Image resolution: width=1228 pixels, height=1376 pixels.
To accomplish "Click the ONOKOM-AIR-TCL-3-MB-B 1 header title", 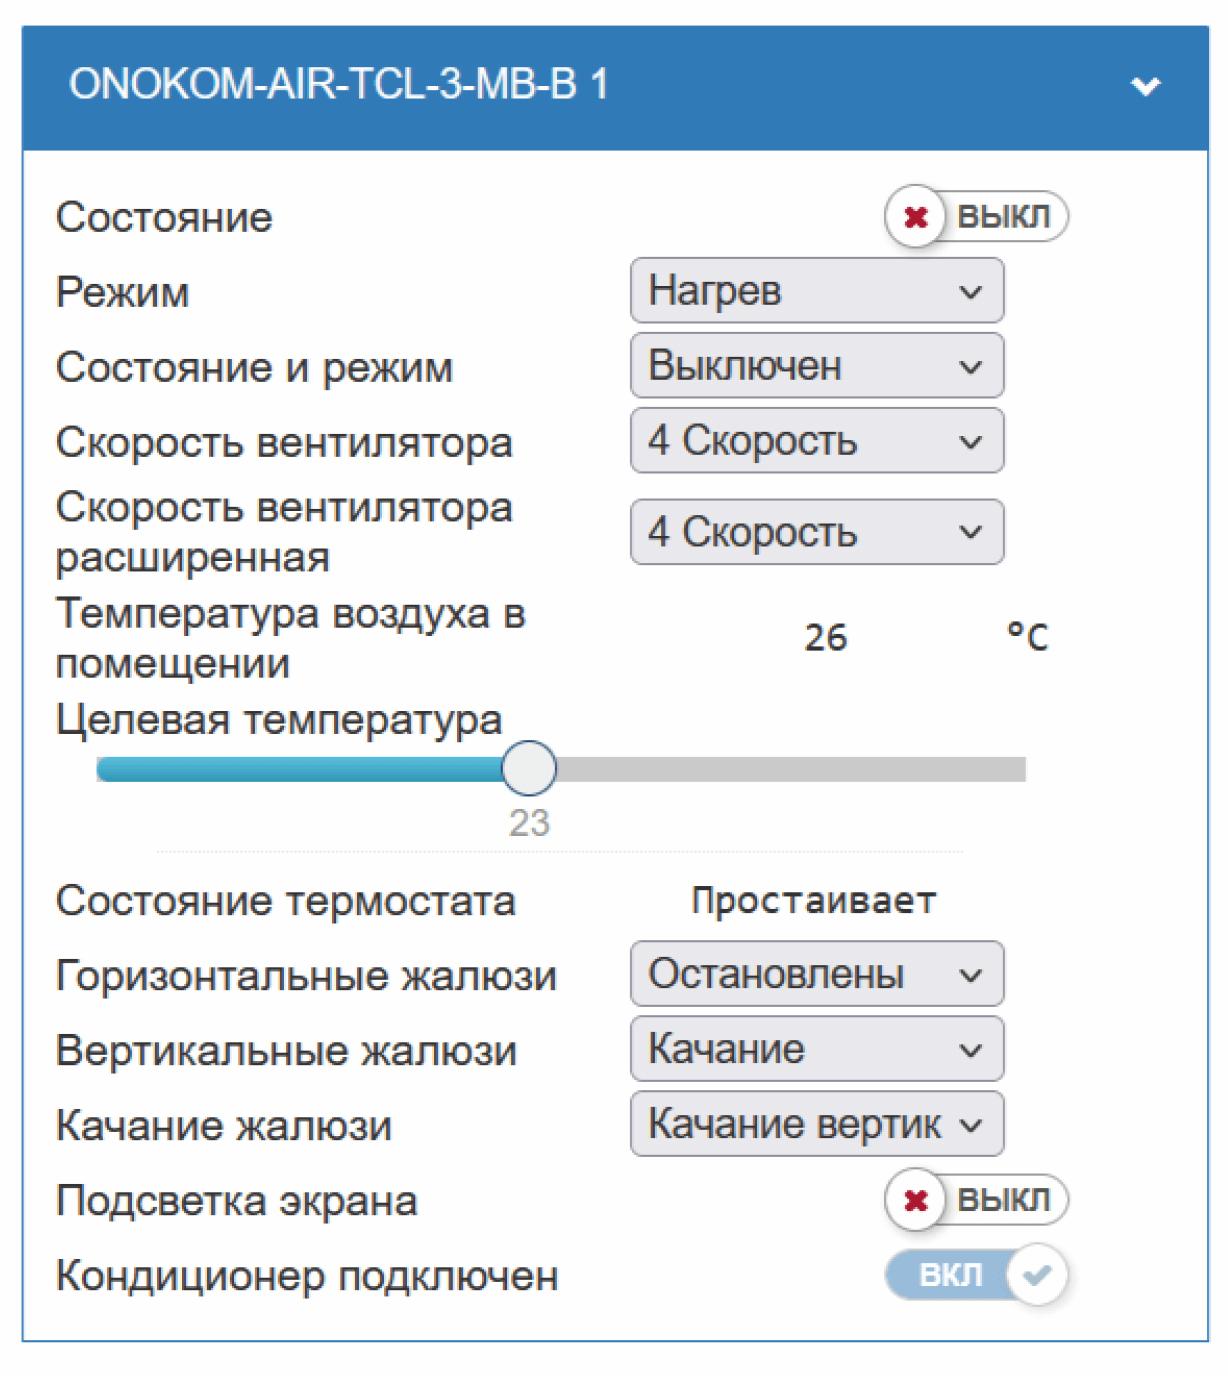I will click(338, 85).
